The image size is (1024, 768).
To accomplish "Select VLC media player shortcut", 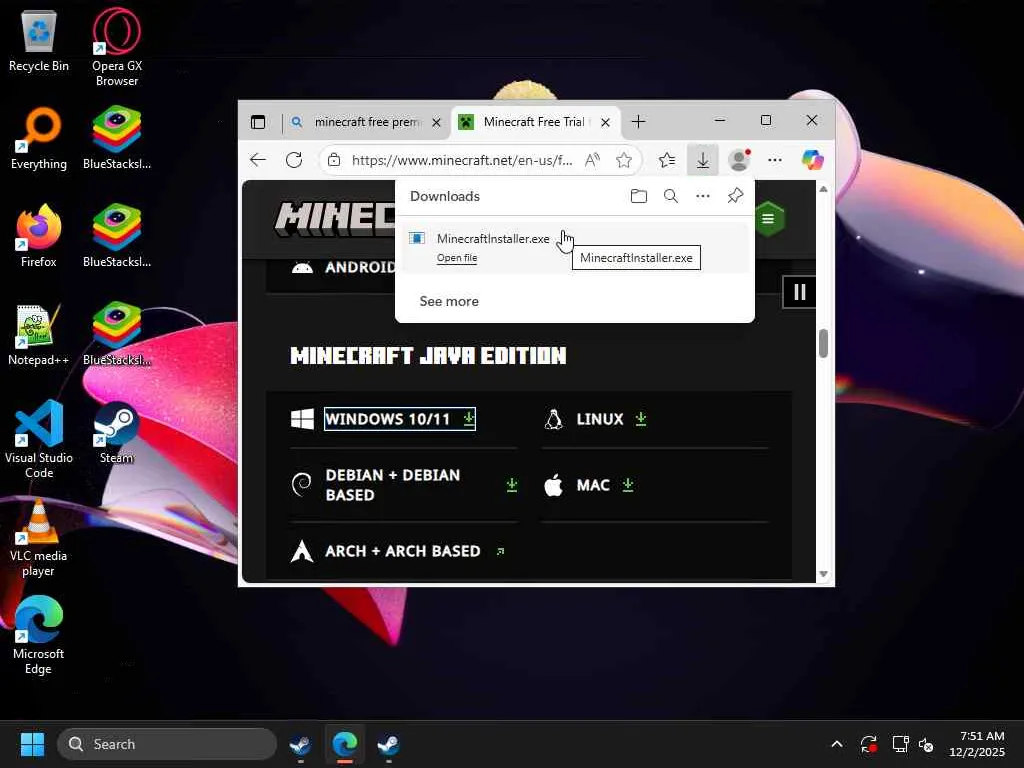I will (39, 538).
